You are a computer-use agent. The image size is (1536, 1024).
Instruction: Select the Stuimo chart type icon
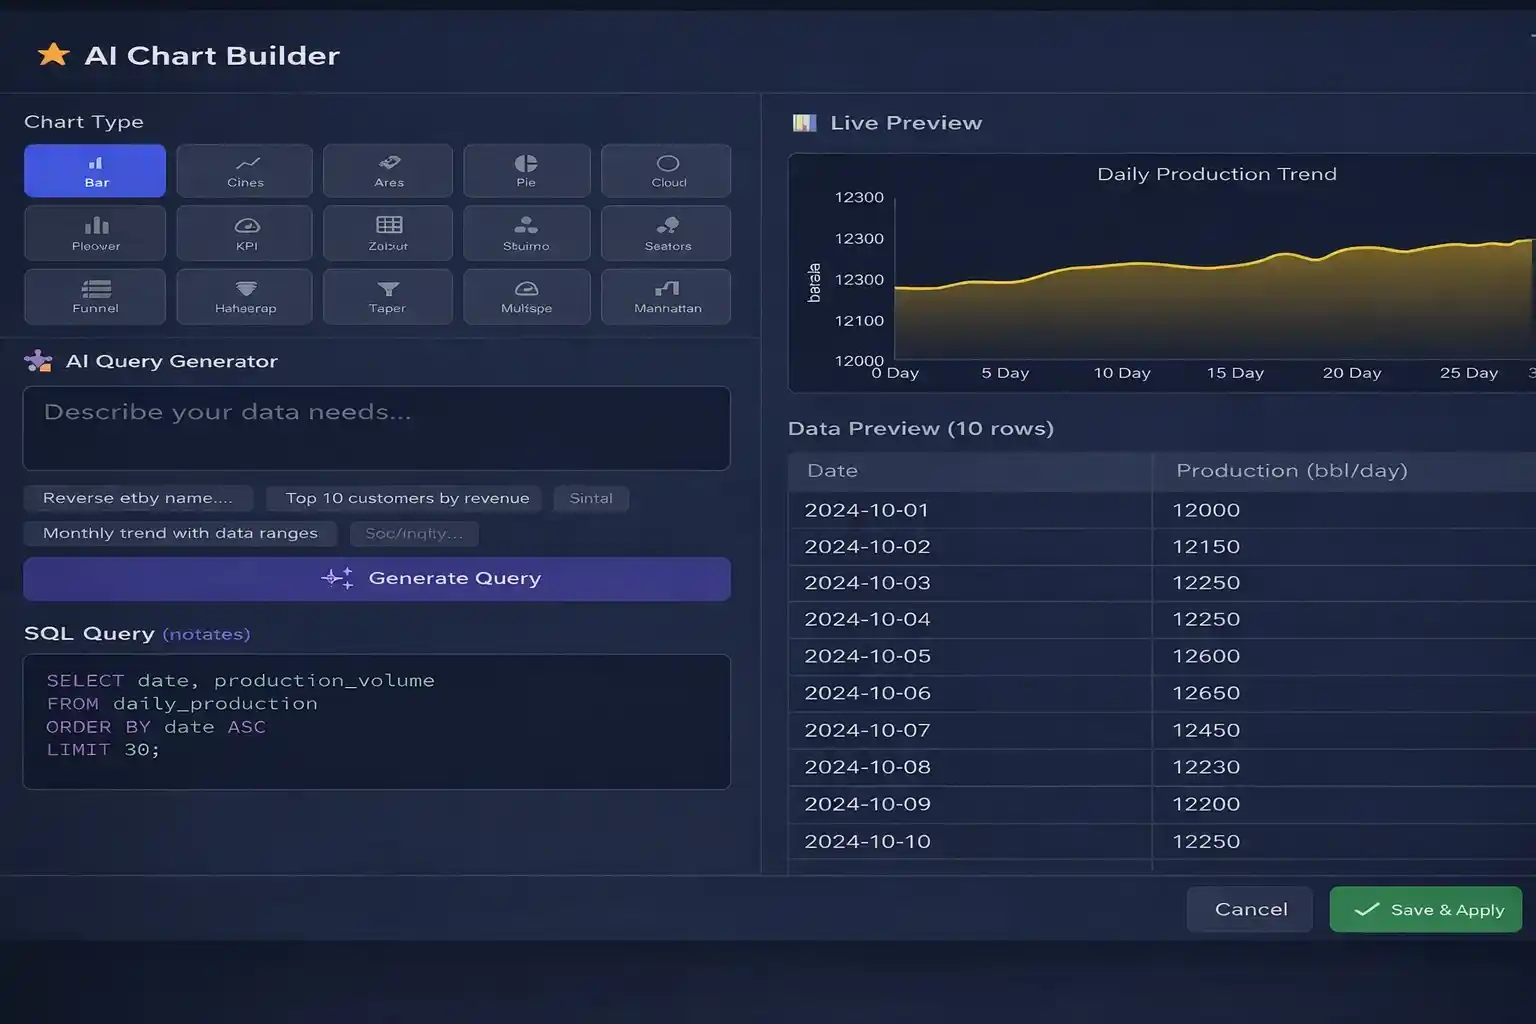(527, 233)
